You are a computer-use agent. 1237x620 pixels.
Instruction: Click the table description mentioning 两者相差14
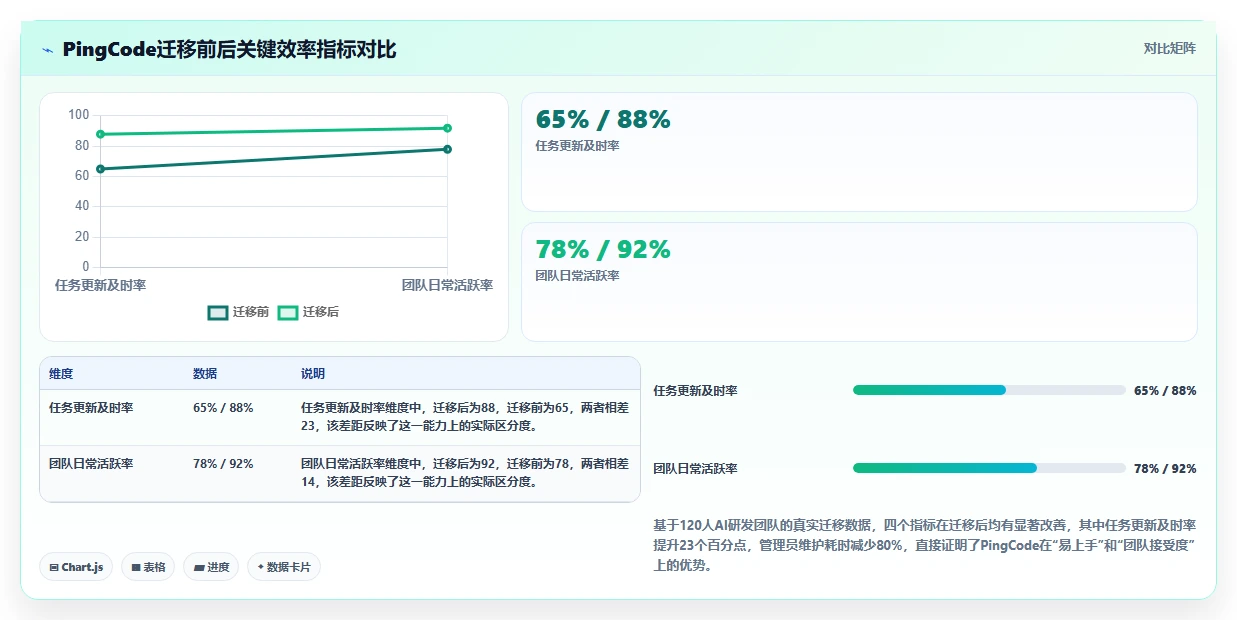coord(465,473)
